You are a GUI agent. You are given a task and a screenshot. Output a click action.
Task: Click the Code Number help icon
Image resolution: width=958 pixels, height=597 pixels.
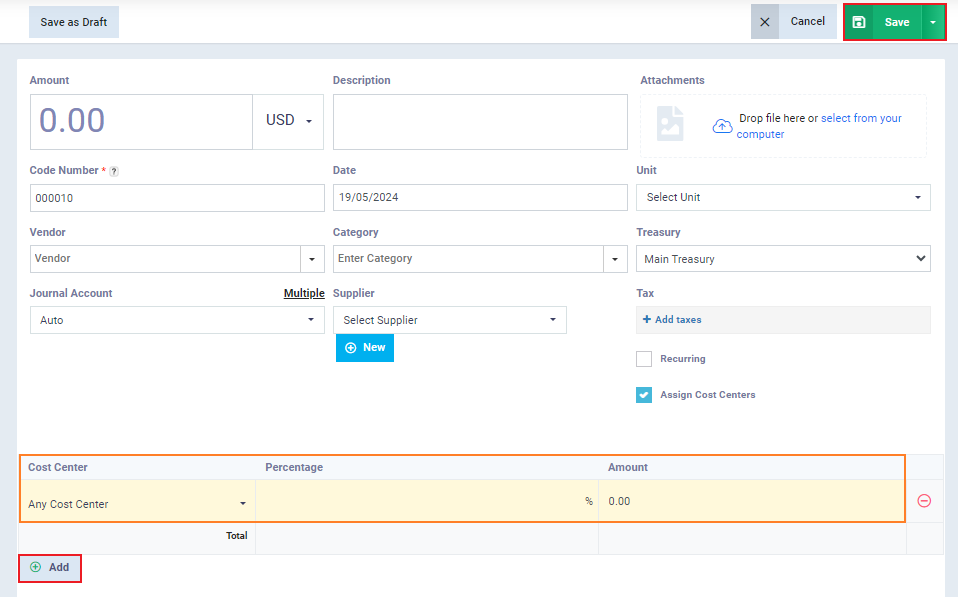pyautogui.click(x=114, y=172)
